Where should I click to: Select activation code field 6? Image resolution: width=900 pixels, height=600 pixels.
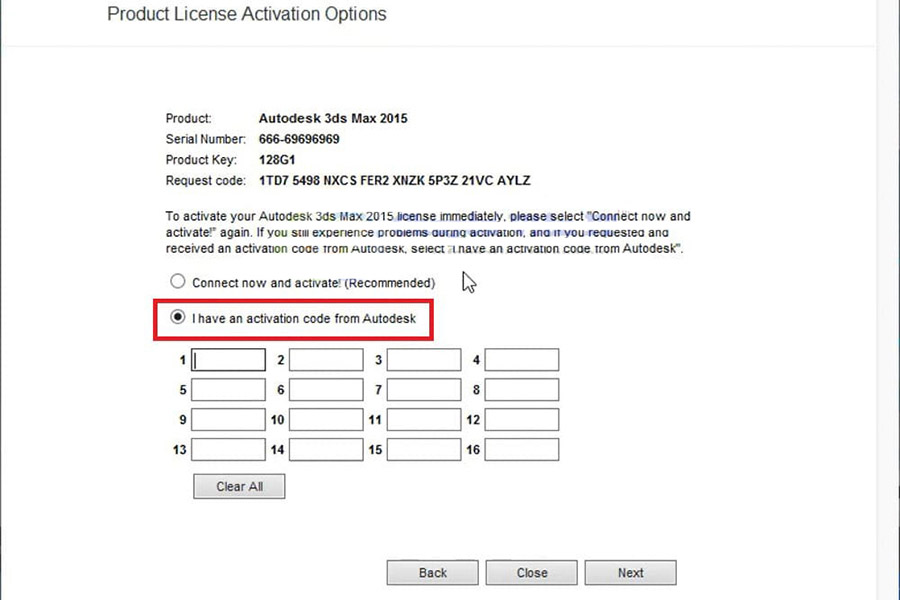(327, 390)
